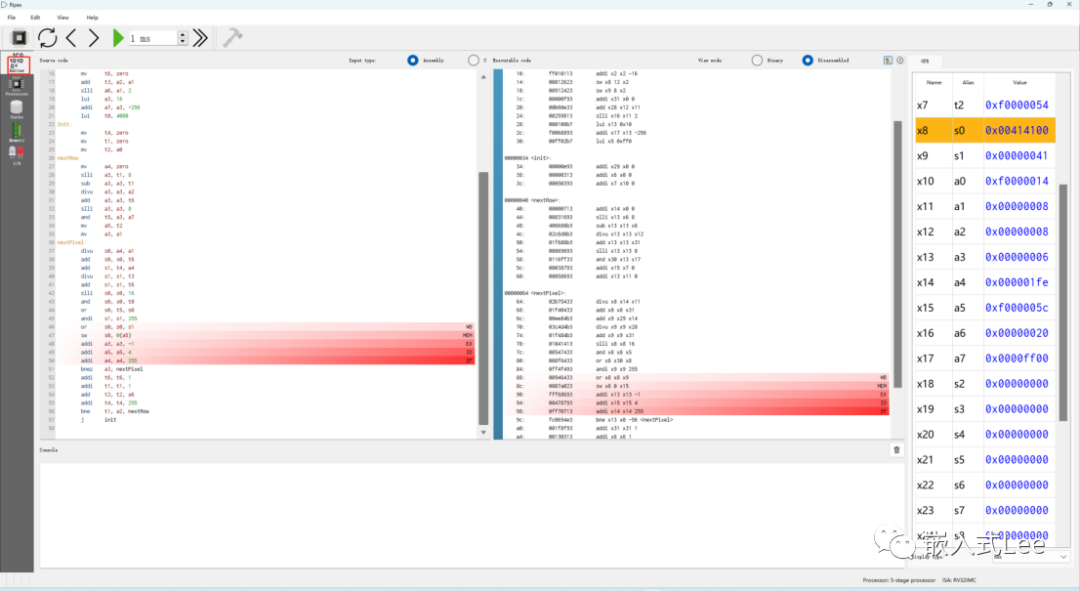Image resolution: width=1080 pixels, height=591 pixels.
Task: Select value 0xf000005c of register x15
Action: point(1017,309)
